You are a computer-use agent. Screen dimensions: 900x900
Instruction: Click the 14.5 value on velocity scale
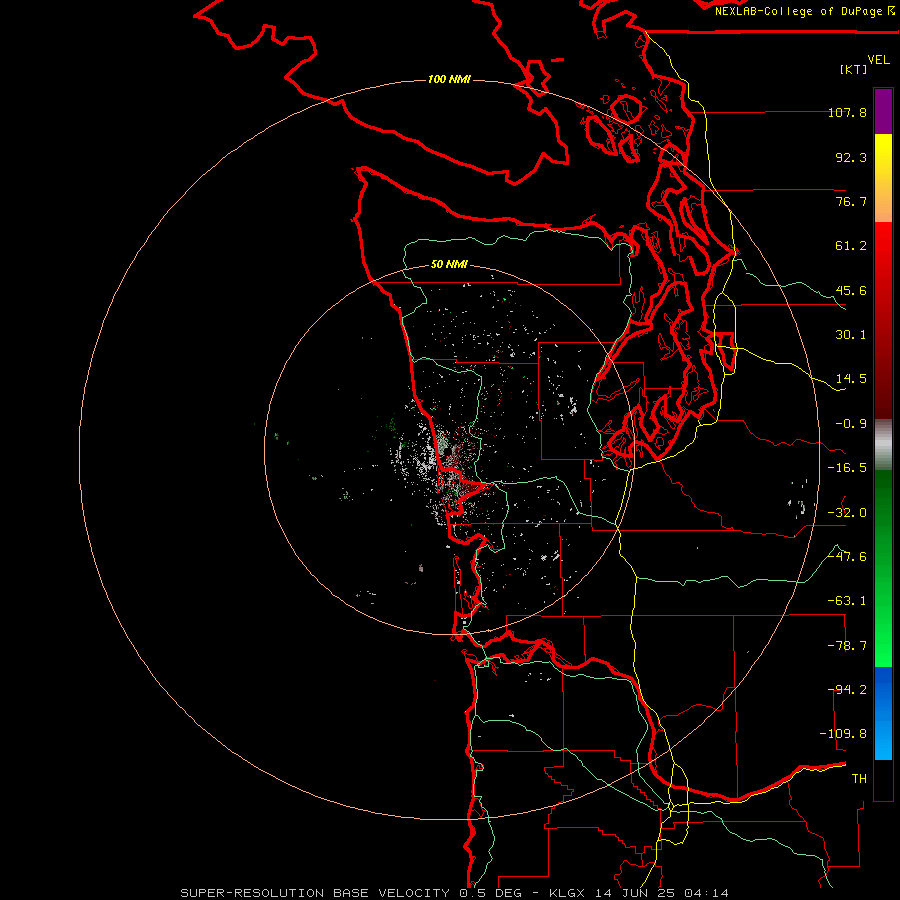tap(851, 379)
